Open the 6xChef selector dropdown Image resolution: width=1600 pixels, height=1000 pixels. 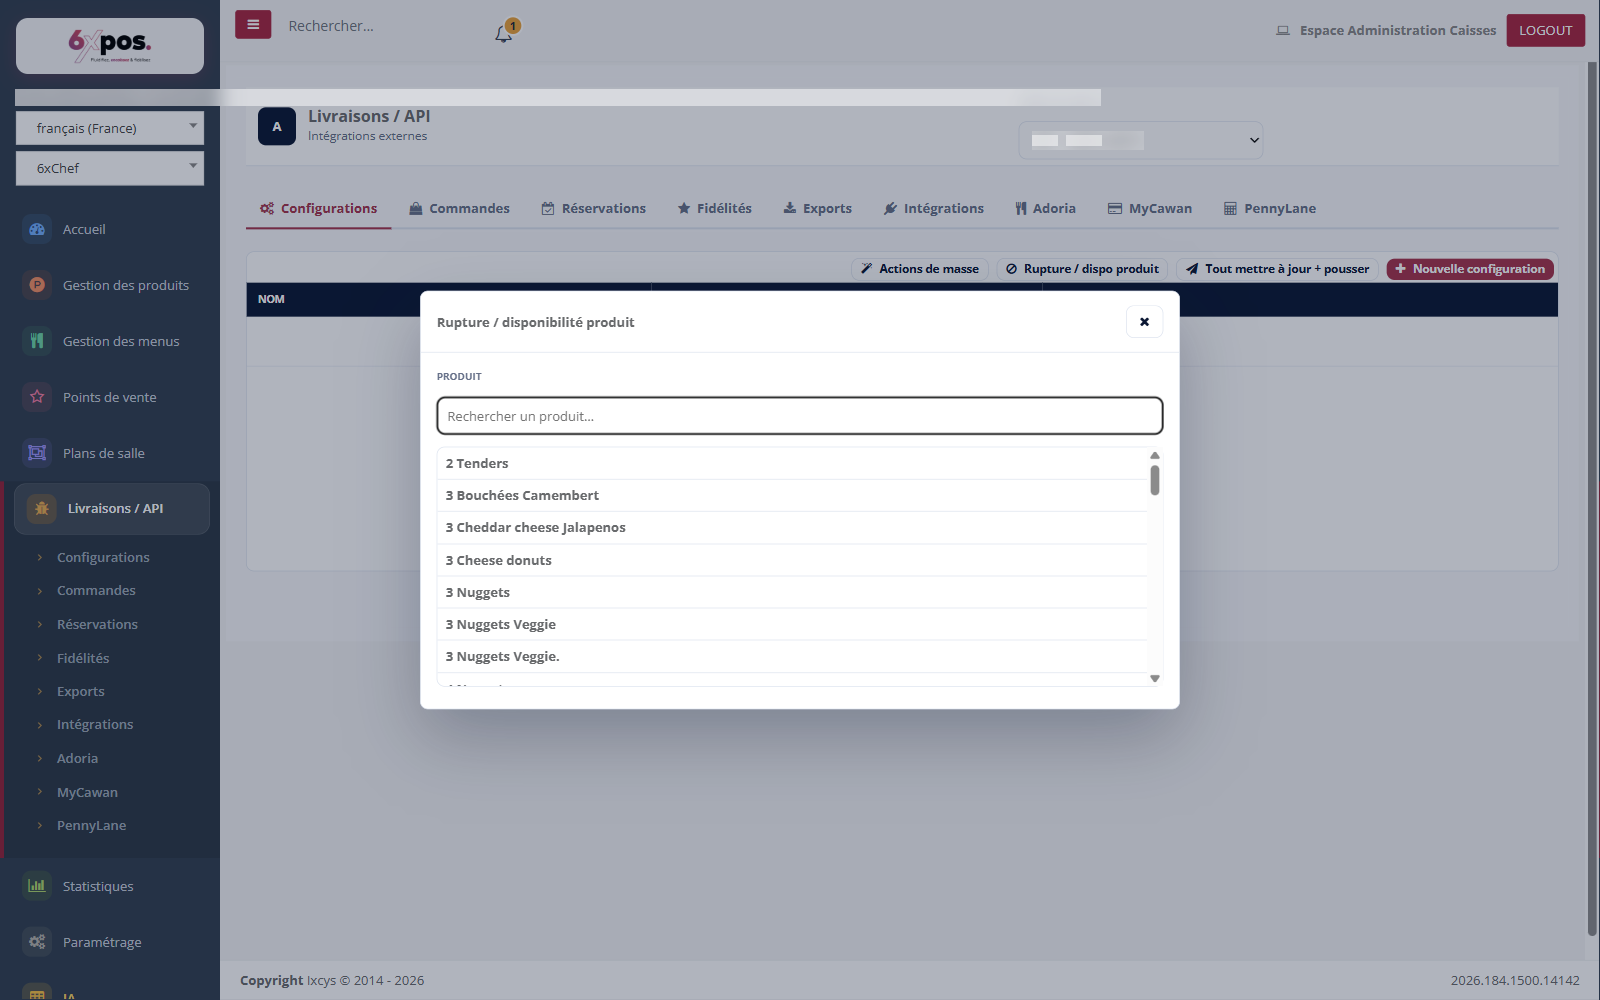[x=110, y=168]
